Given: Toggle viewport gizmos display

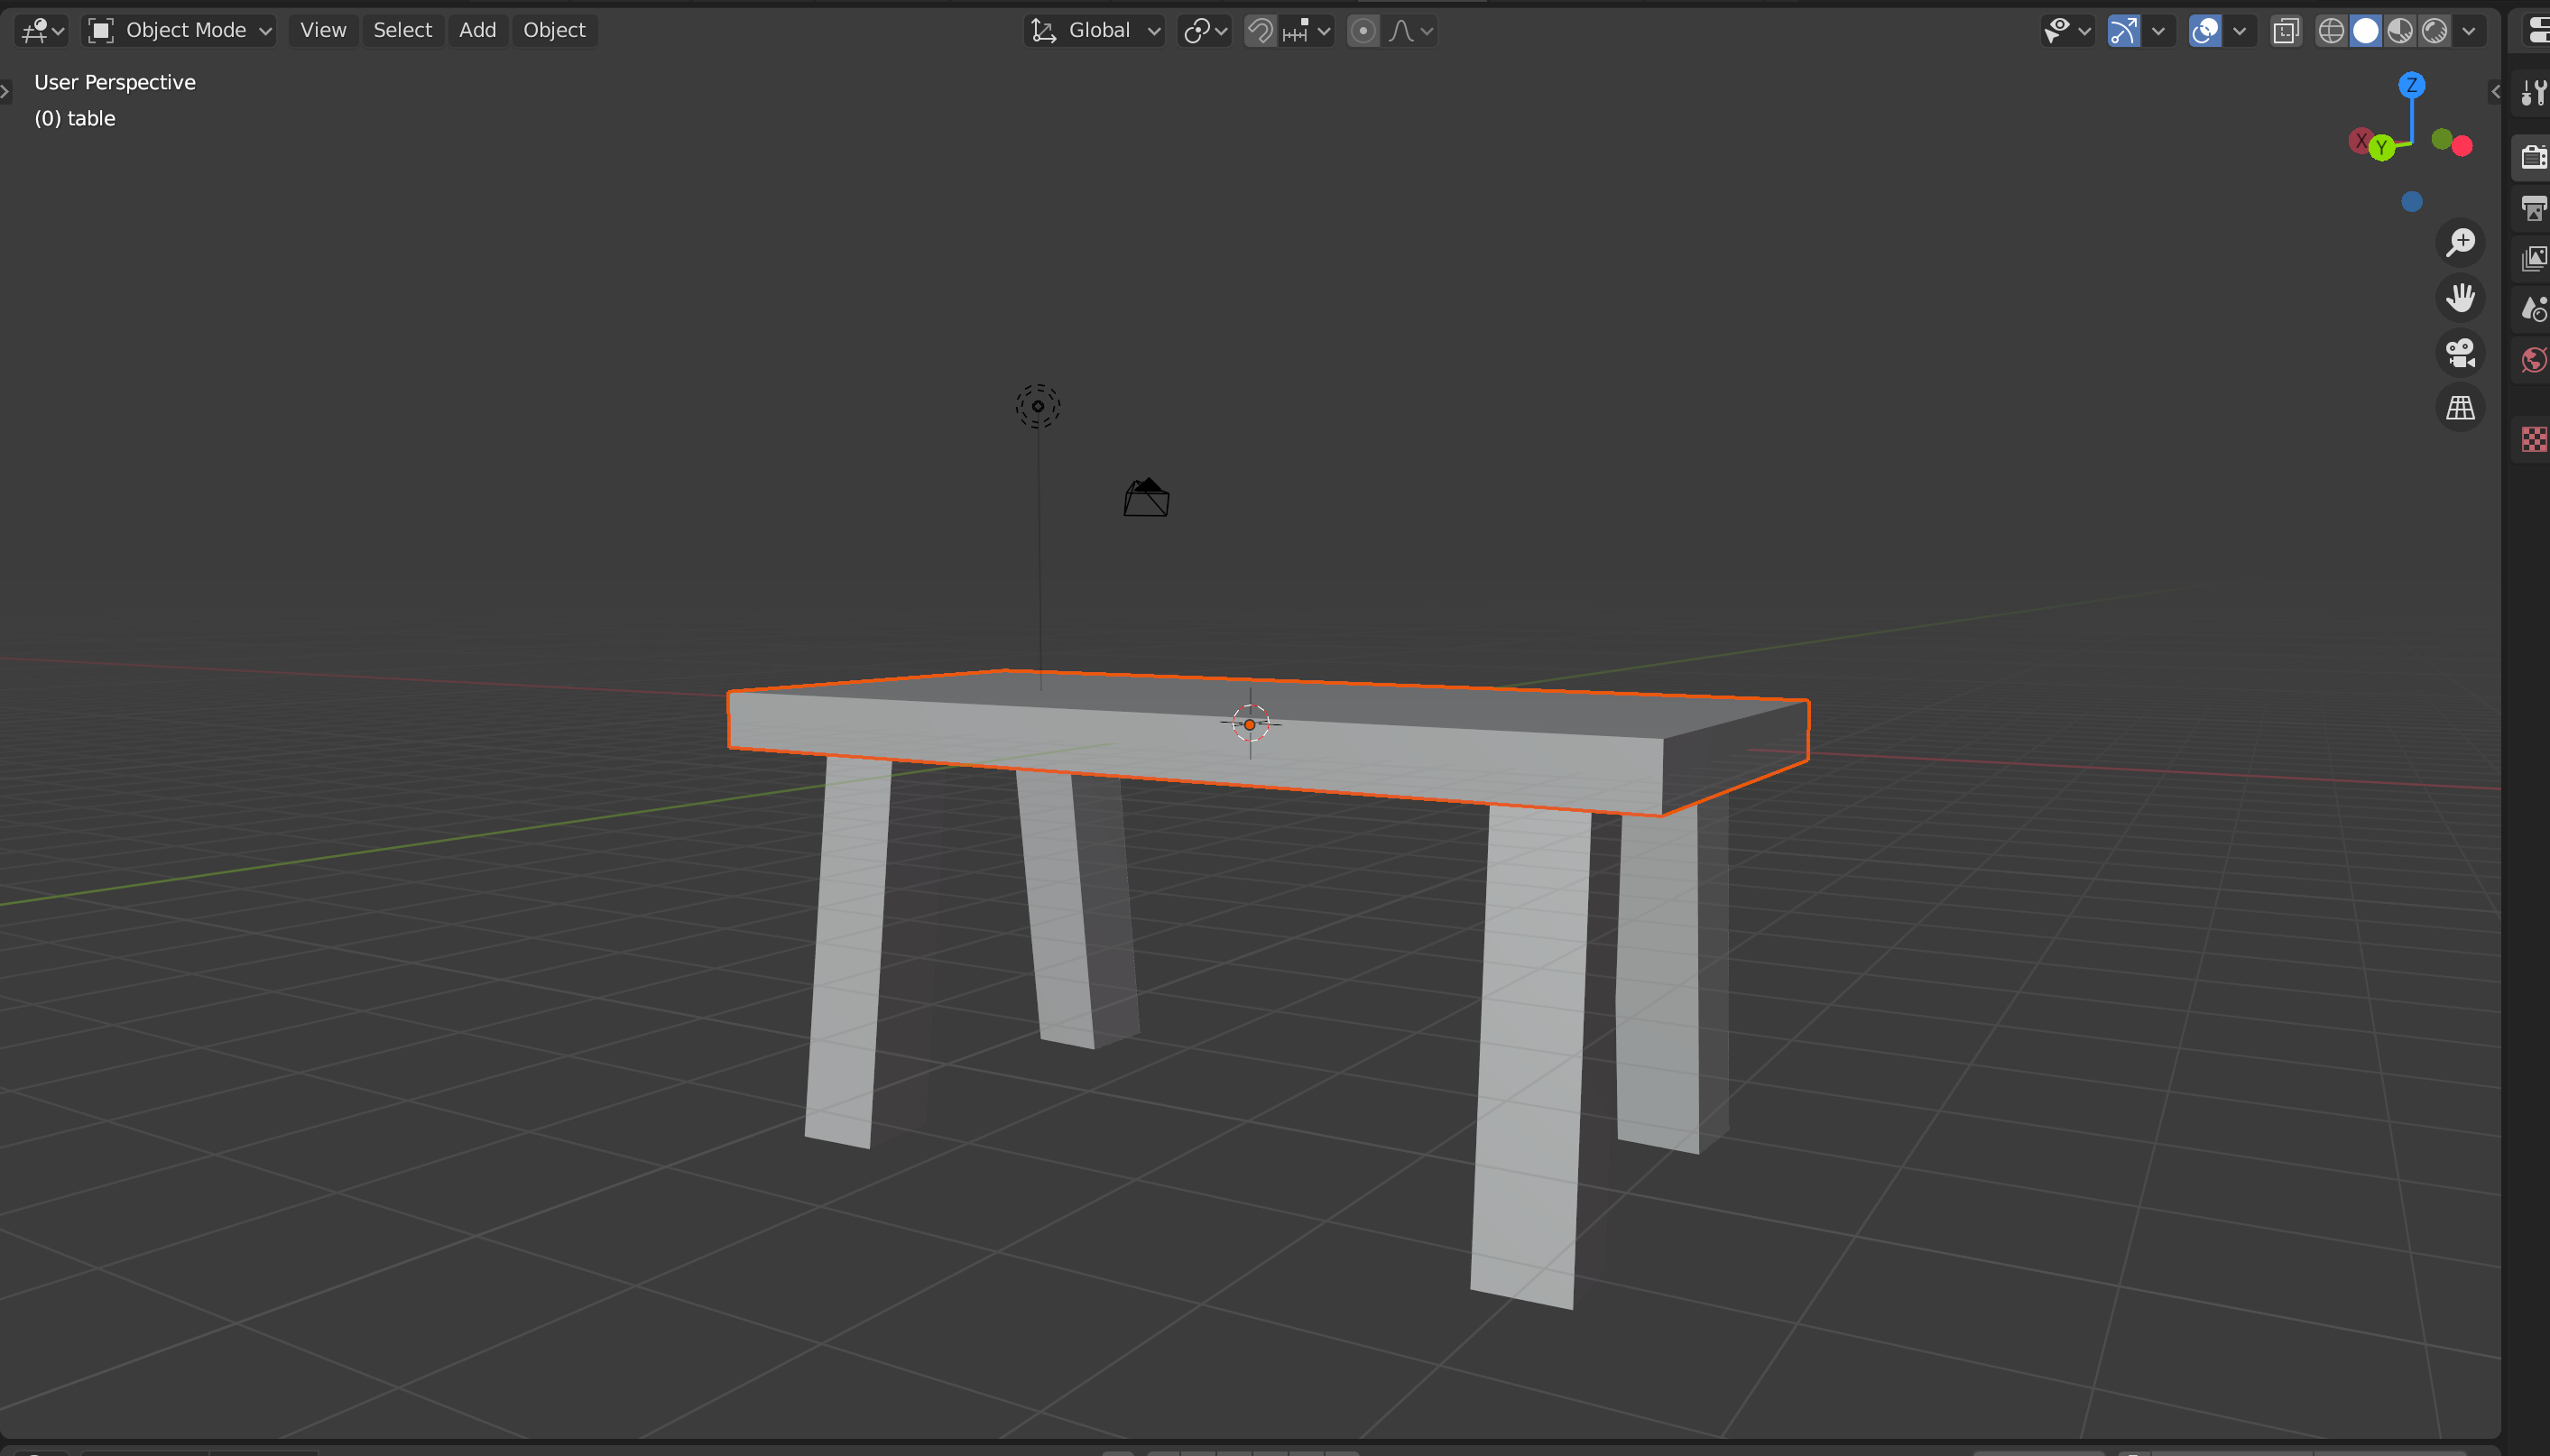Looking at the screenshot, I should pyautogui.click(x=2123, y=31).
